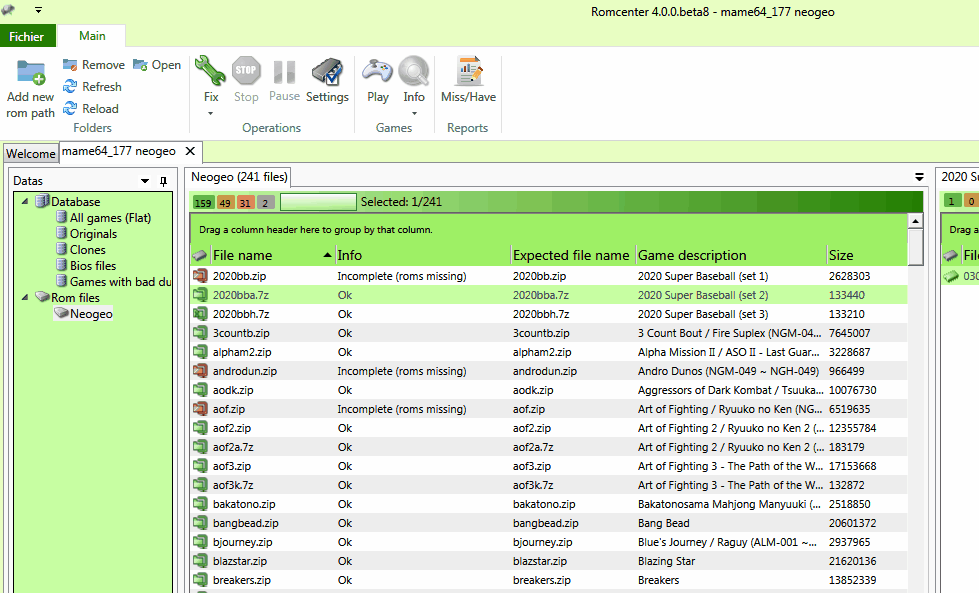
Task: Open the Fichier menu
Action: click(x=28, y=37)
